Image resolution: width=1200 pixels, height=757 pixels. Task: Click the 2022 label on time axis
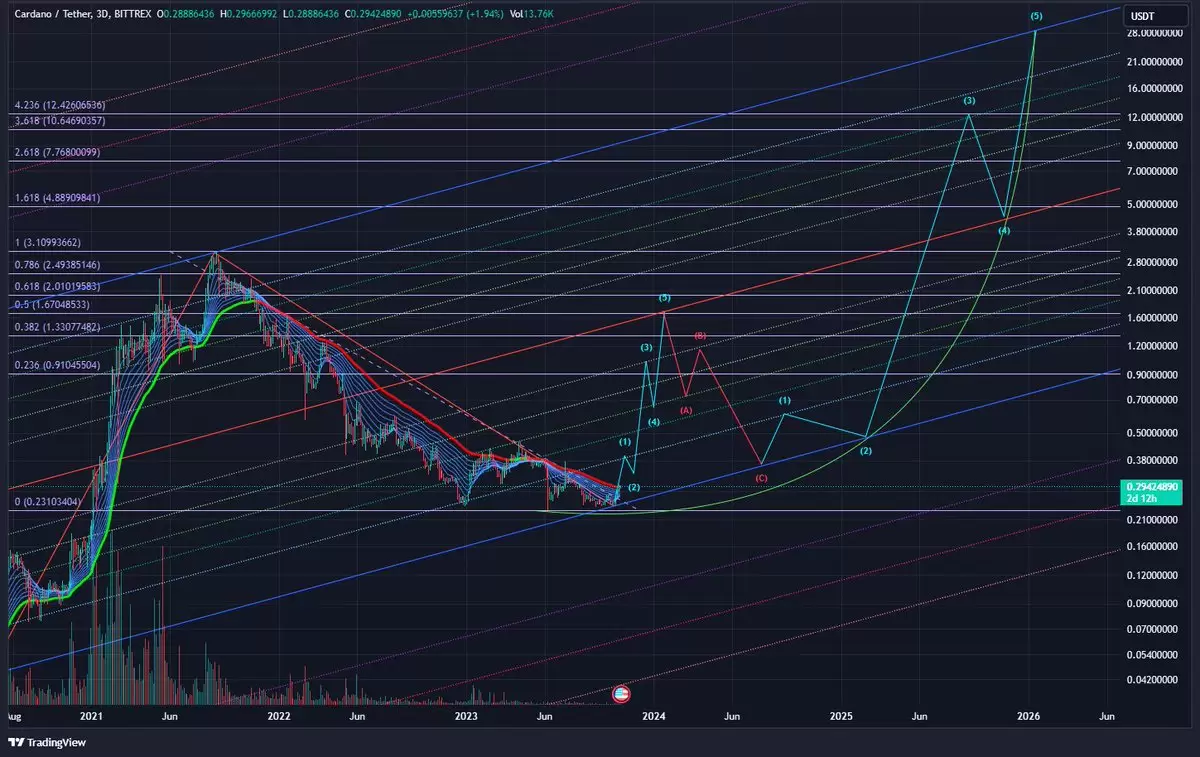pyautogui.click(x=279, y=716)
